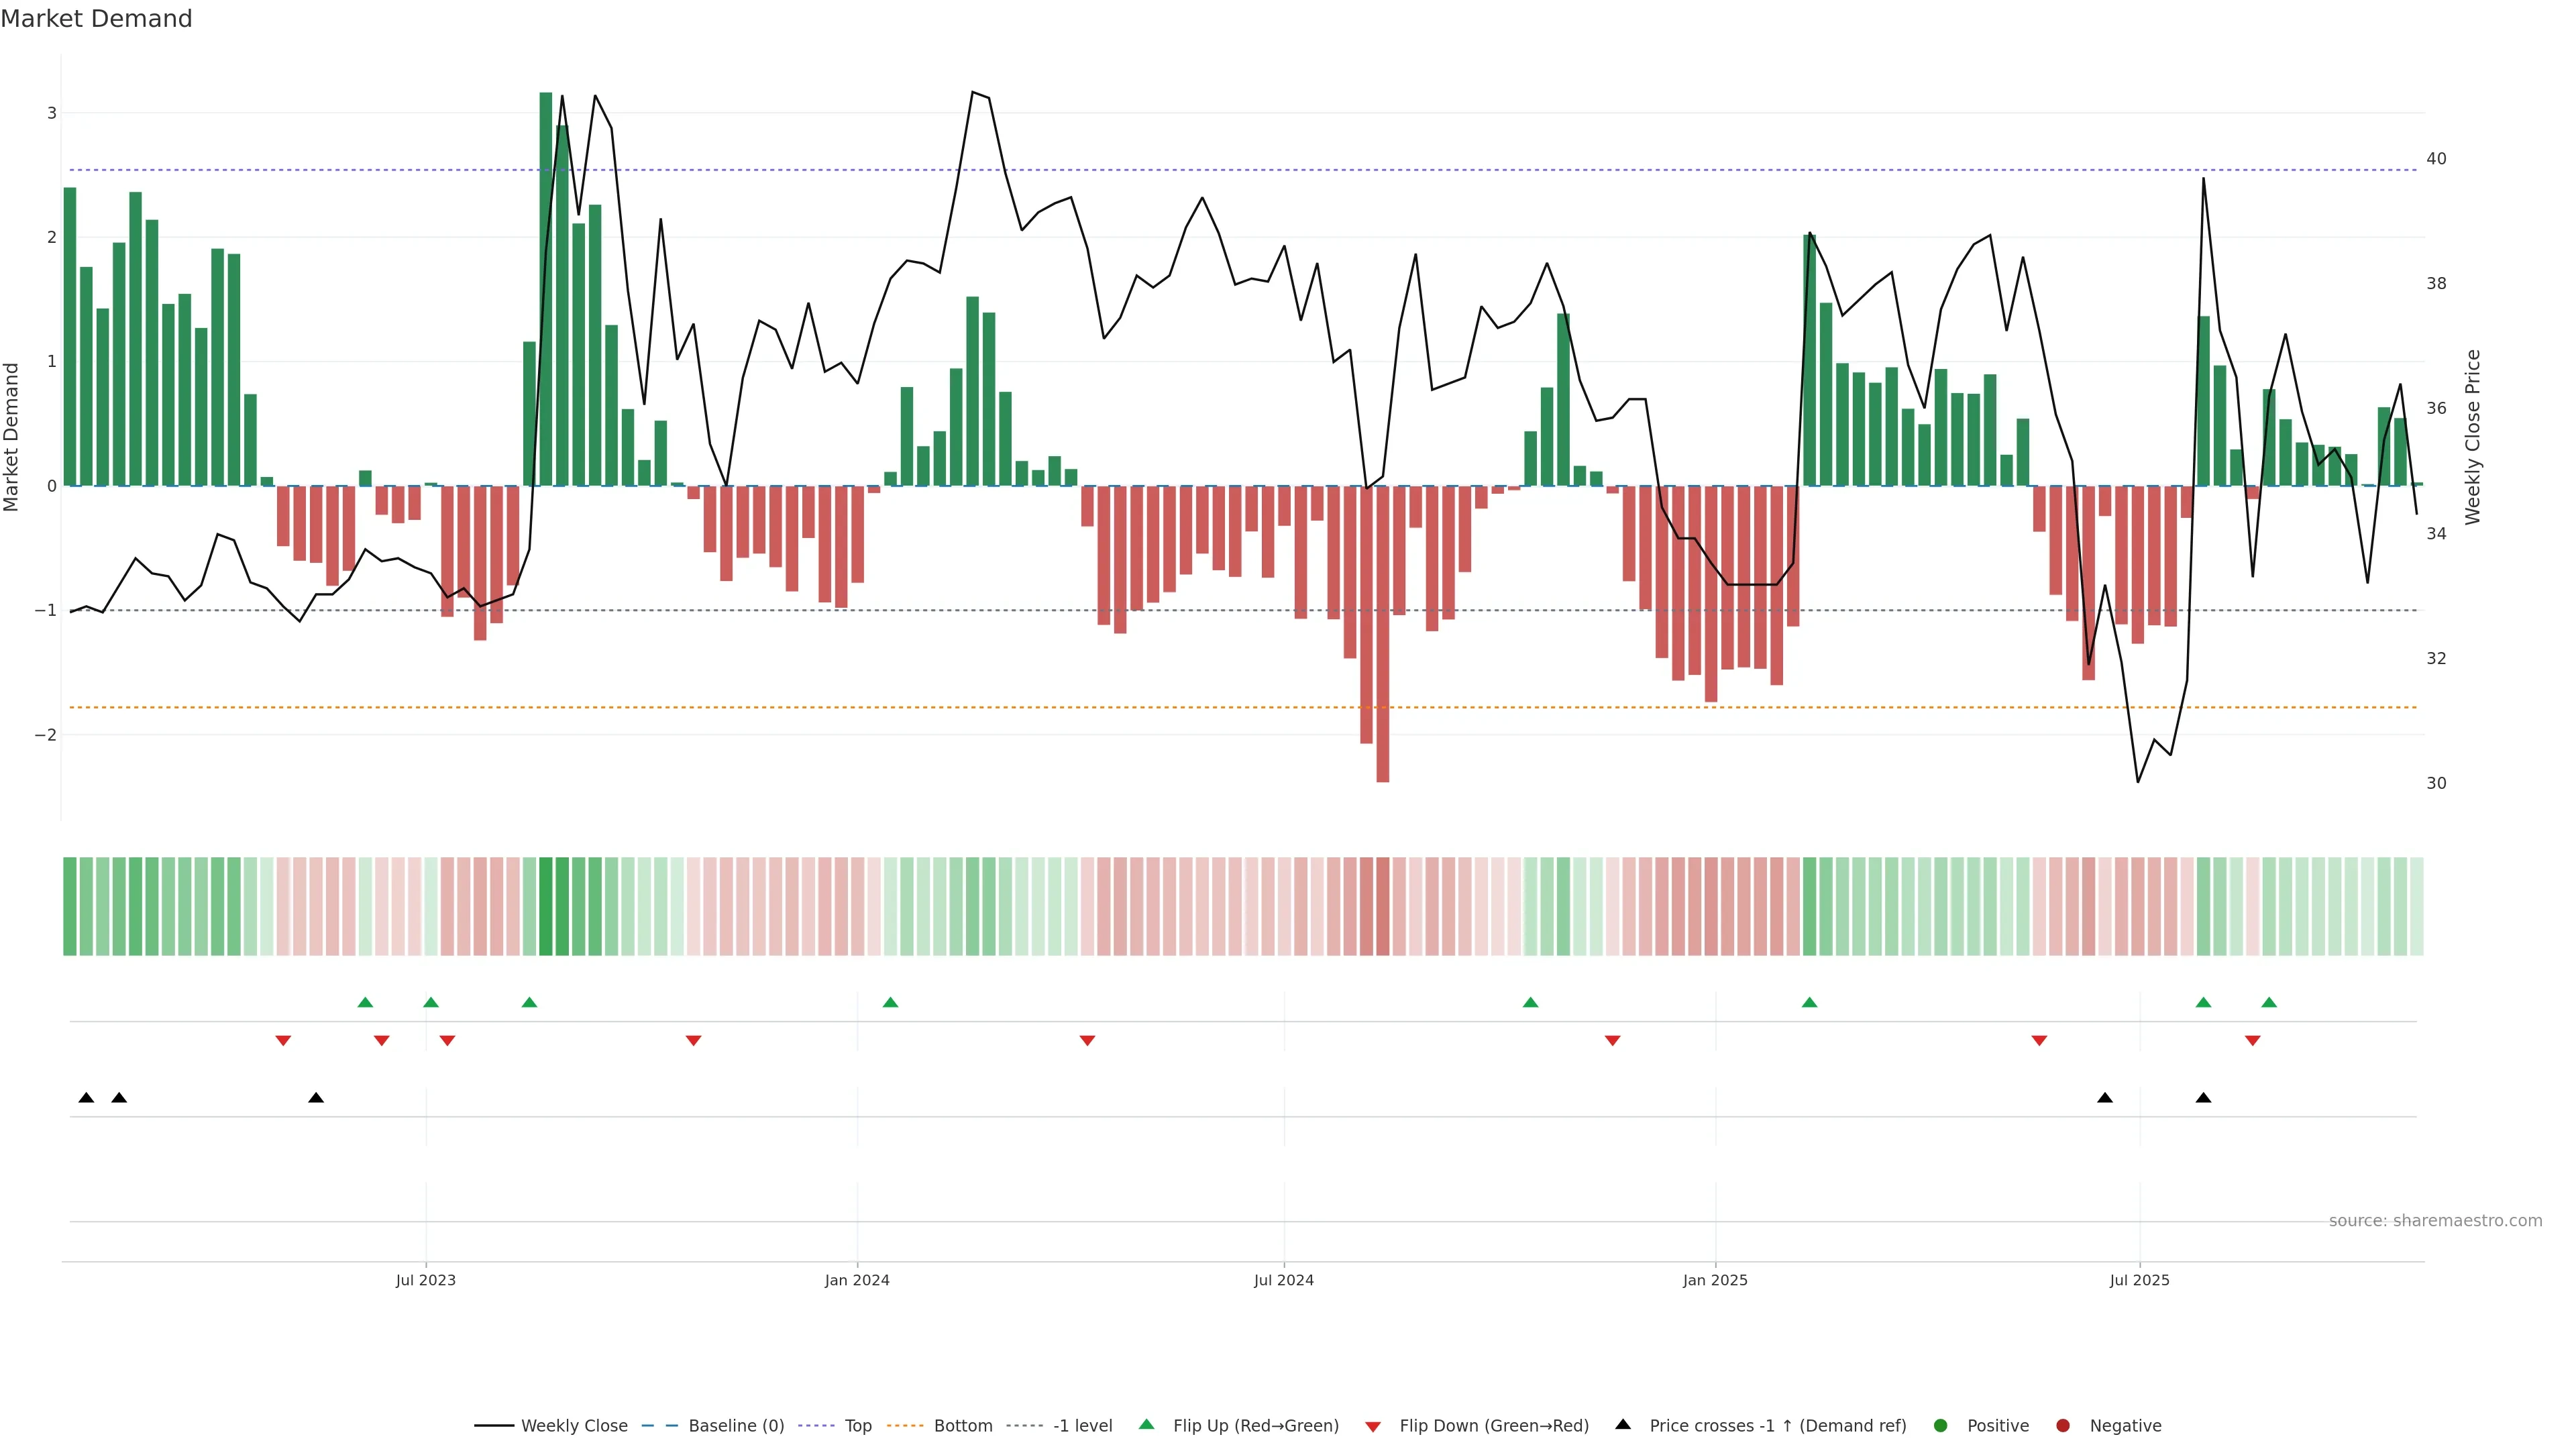
Task: Click the black Price crosses -1 legend icon
Action: [1623, 1425]
